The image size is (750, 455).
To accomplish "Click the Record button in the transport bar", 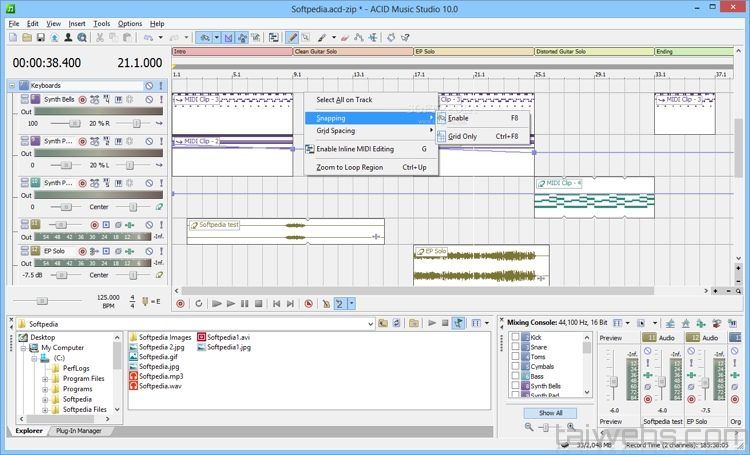I will [x=180, y=303].
